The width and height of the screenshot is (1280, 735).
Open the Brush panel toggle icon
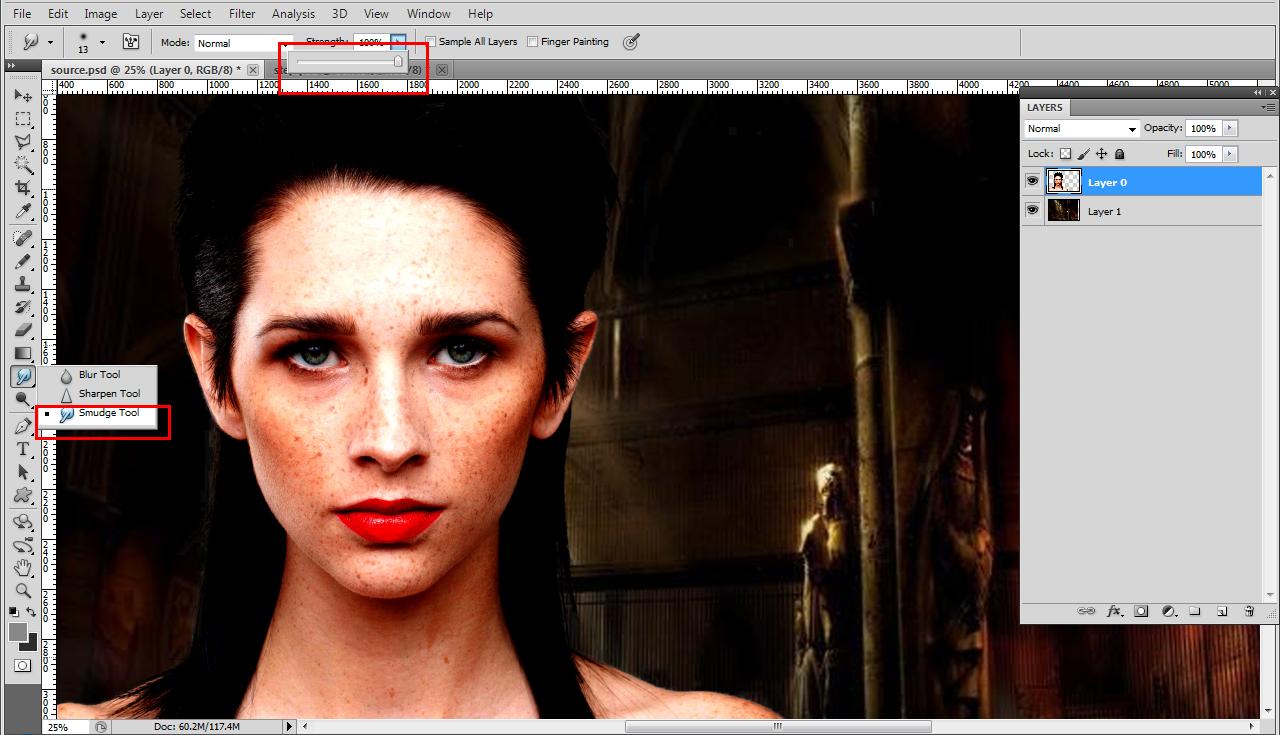tap(130, 42)
